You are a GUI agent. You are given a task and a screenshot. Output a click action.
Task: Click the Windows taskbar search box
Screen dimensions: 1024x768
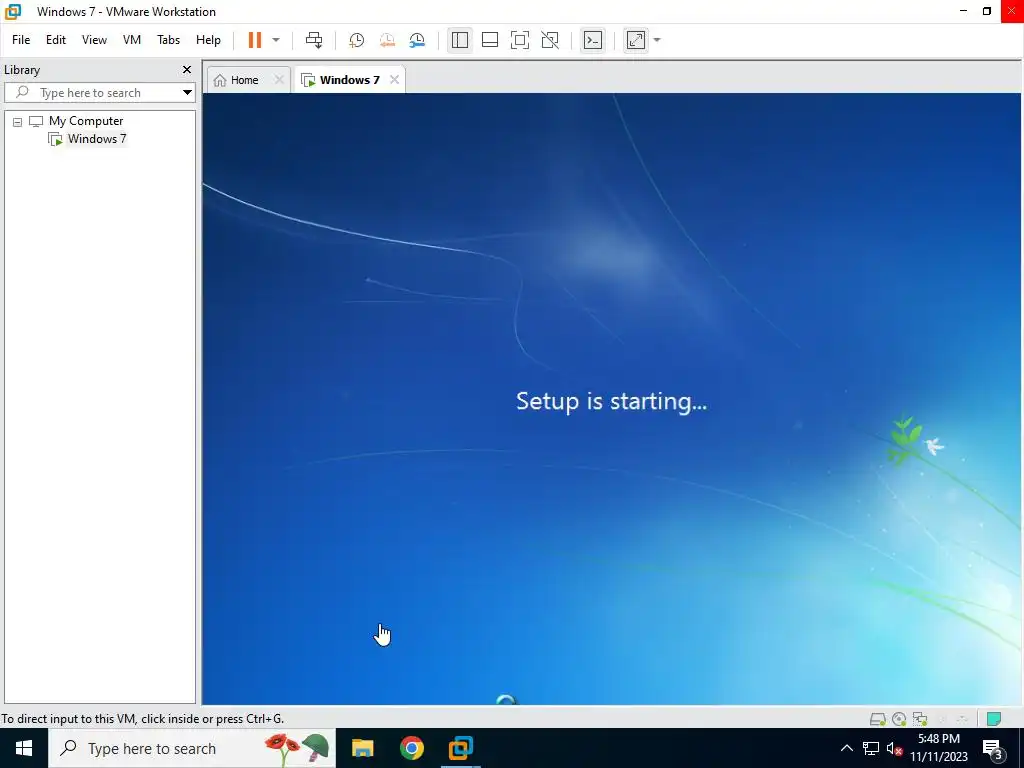192,748
